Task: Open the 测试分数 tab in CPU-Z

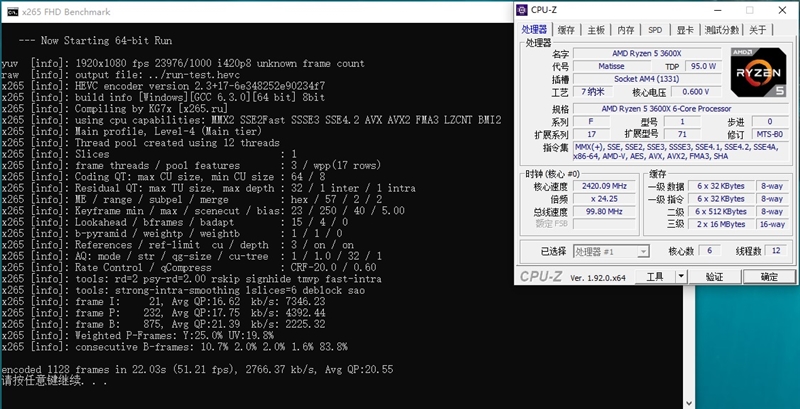Action: coord(721,30)
